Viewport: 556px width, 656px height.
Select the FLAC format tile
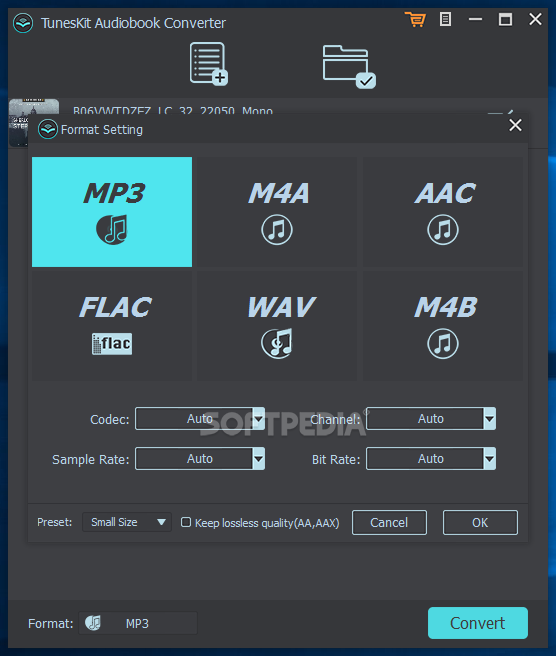click(x=112, y=325)
